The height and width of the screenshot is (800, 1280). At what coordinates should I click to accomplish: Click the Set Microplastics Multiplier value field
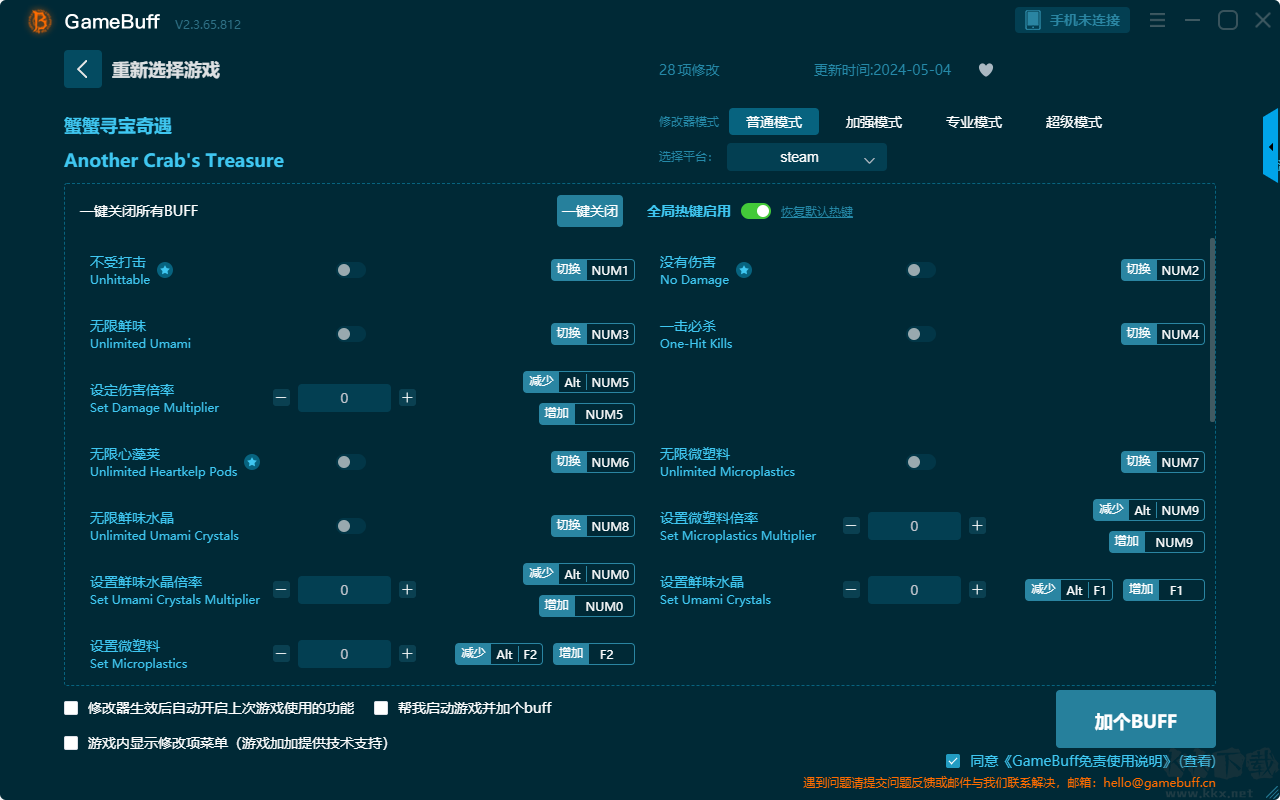[x=914, y=526]
